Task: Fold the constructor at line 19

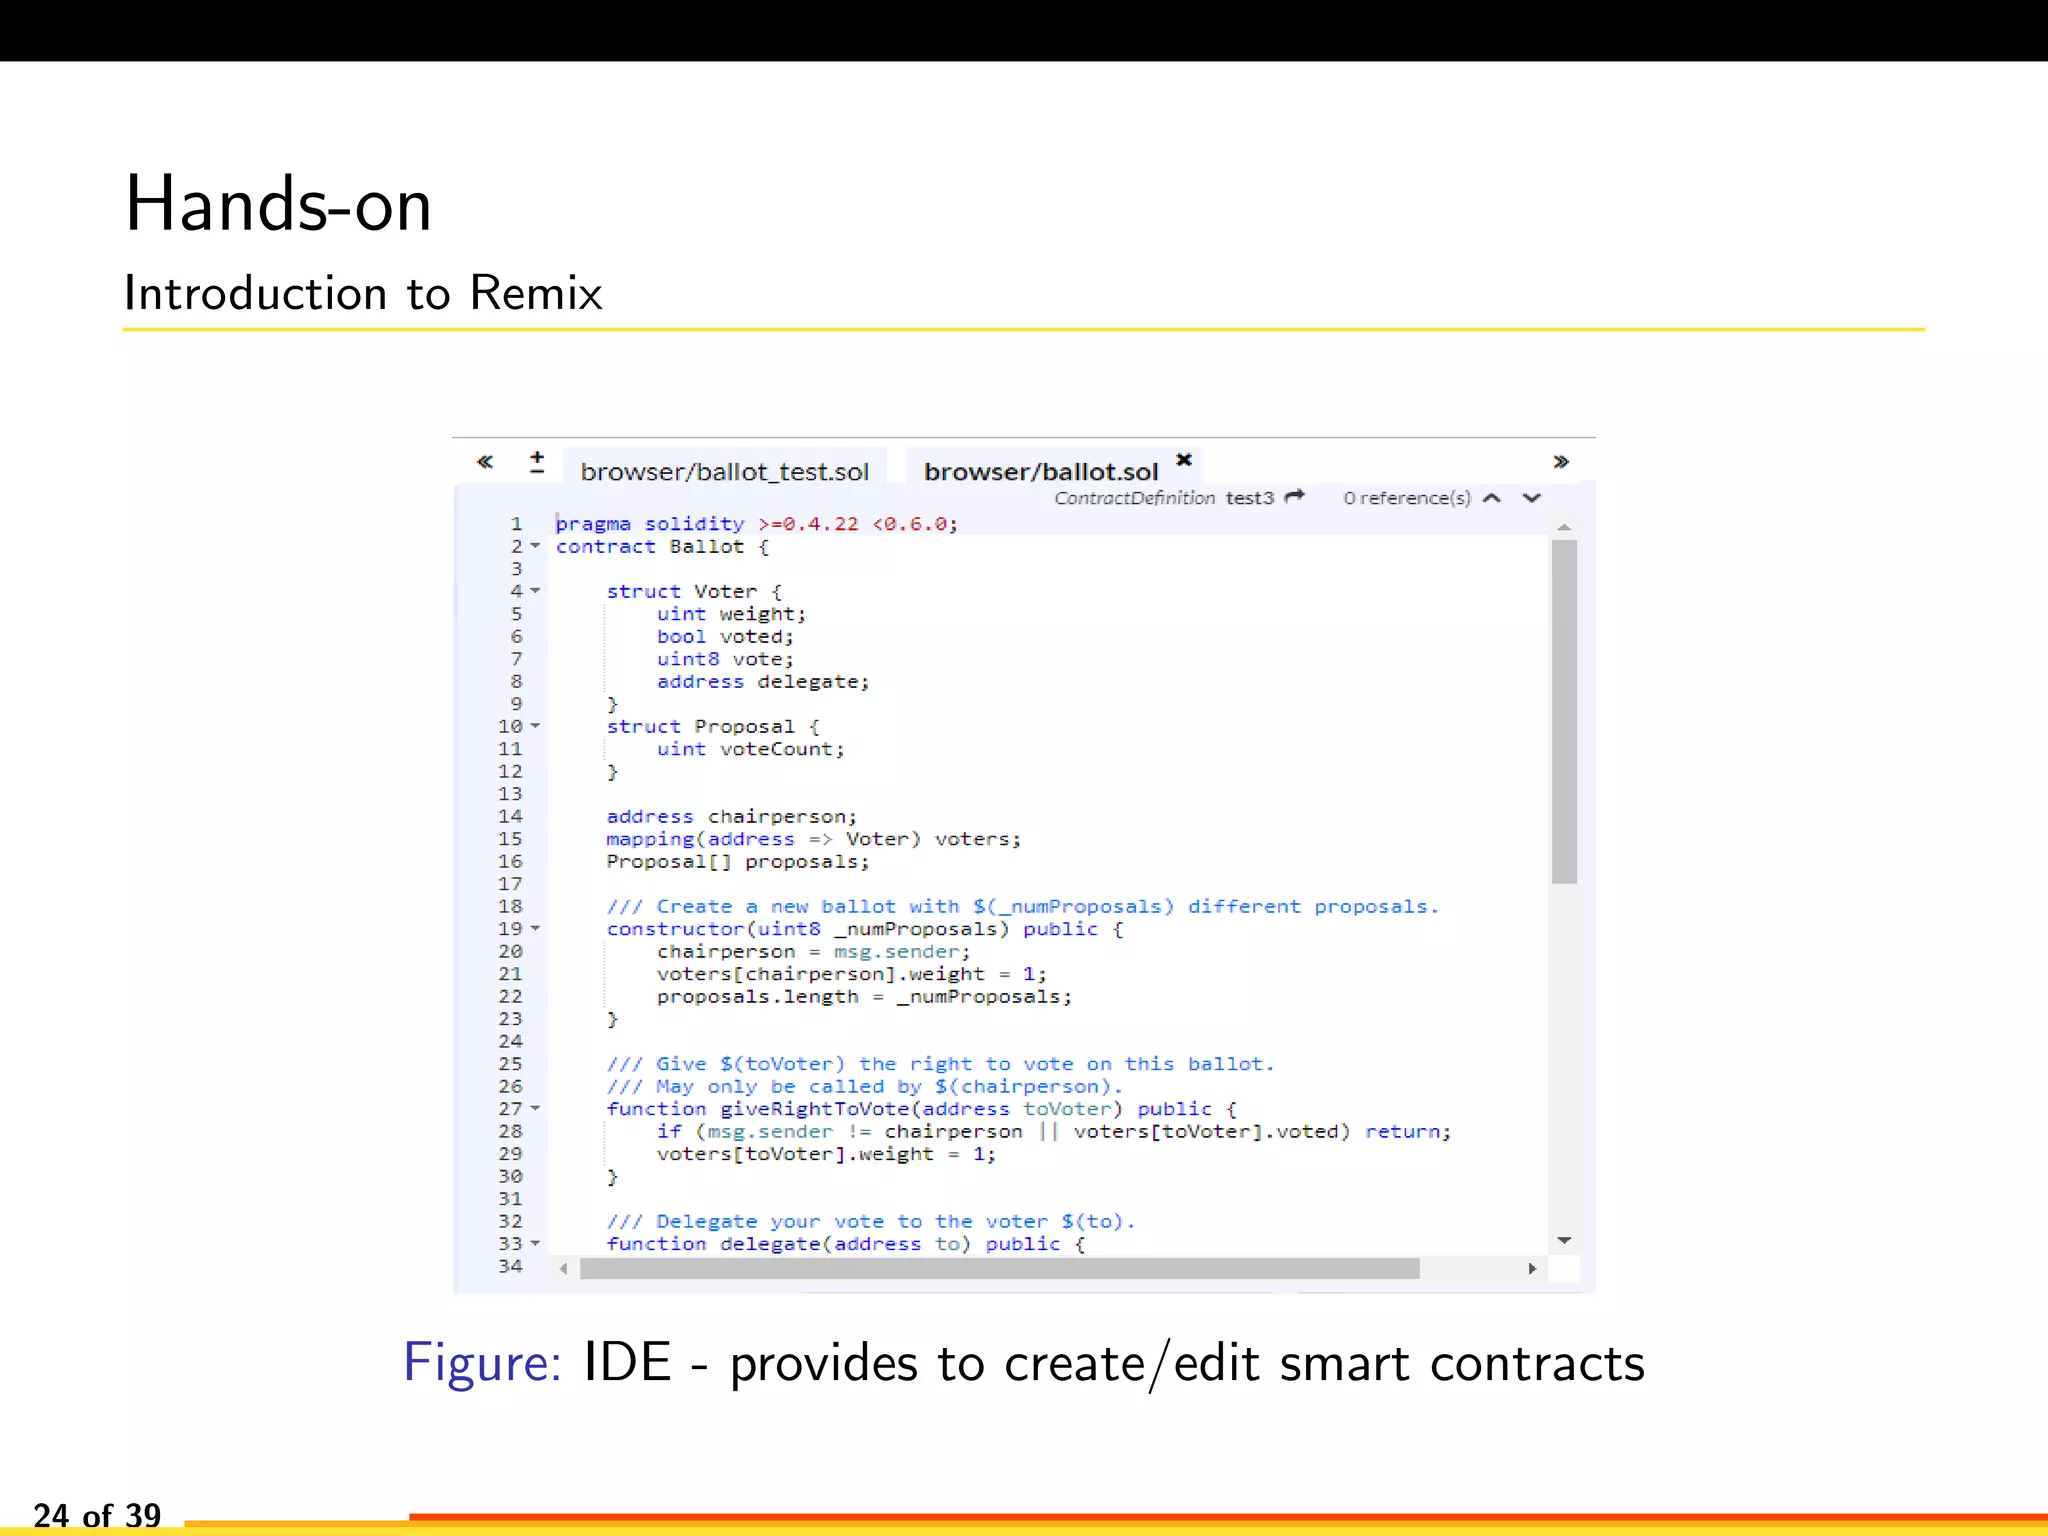Action: pyautogui.click(x=535, y=929)
